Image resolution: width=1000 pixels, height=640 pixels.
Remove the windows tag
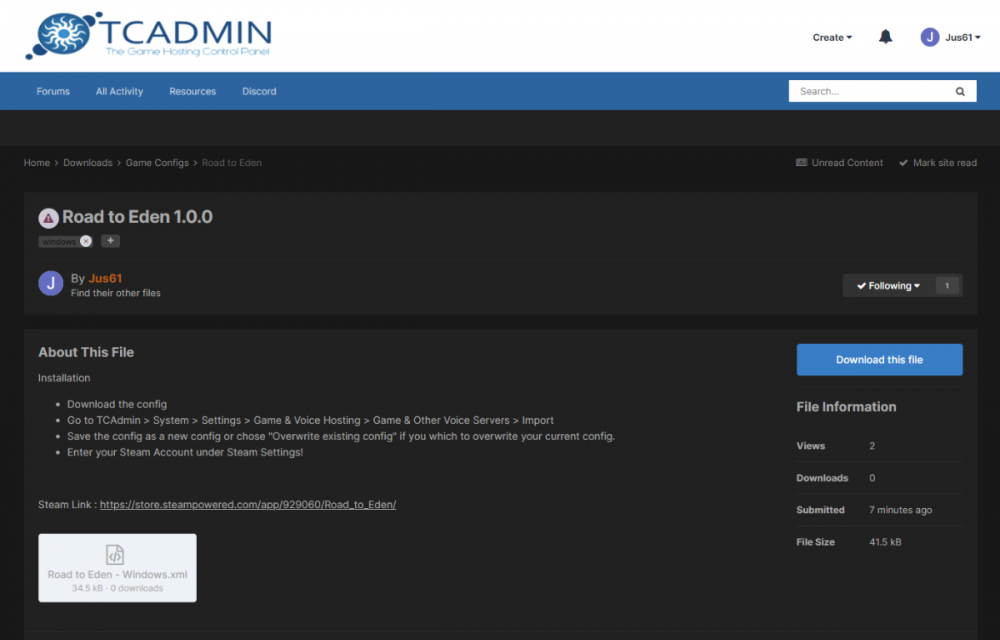click(x=85, y=241)
